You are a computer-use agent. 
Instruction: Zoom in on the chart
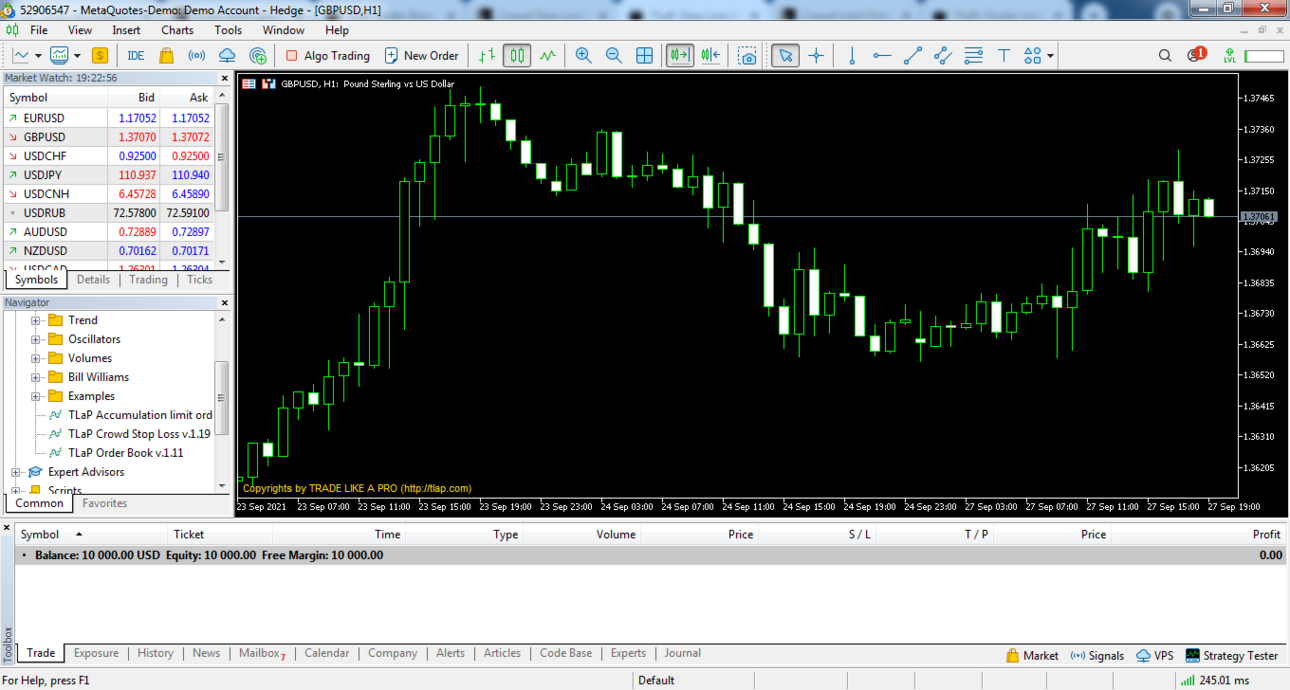tap(584, 56)
